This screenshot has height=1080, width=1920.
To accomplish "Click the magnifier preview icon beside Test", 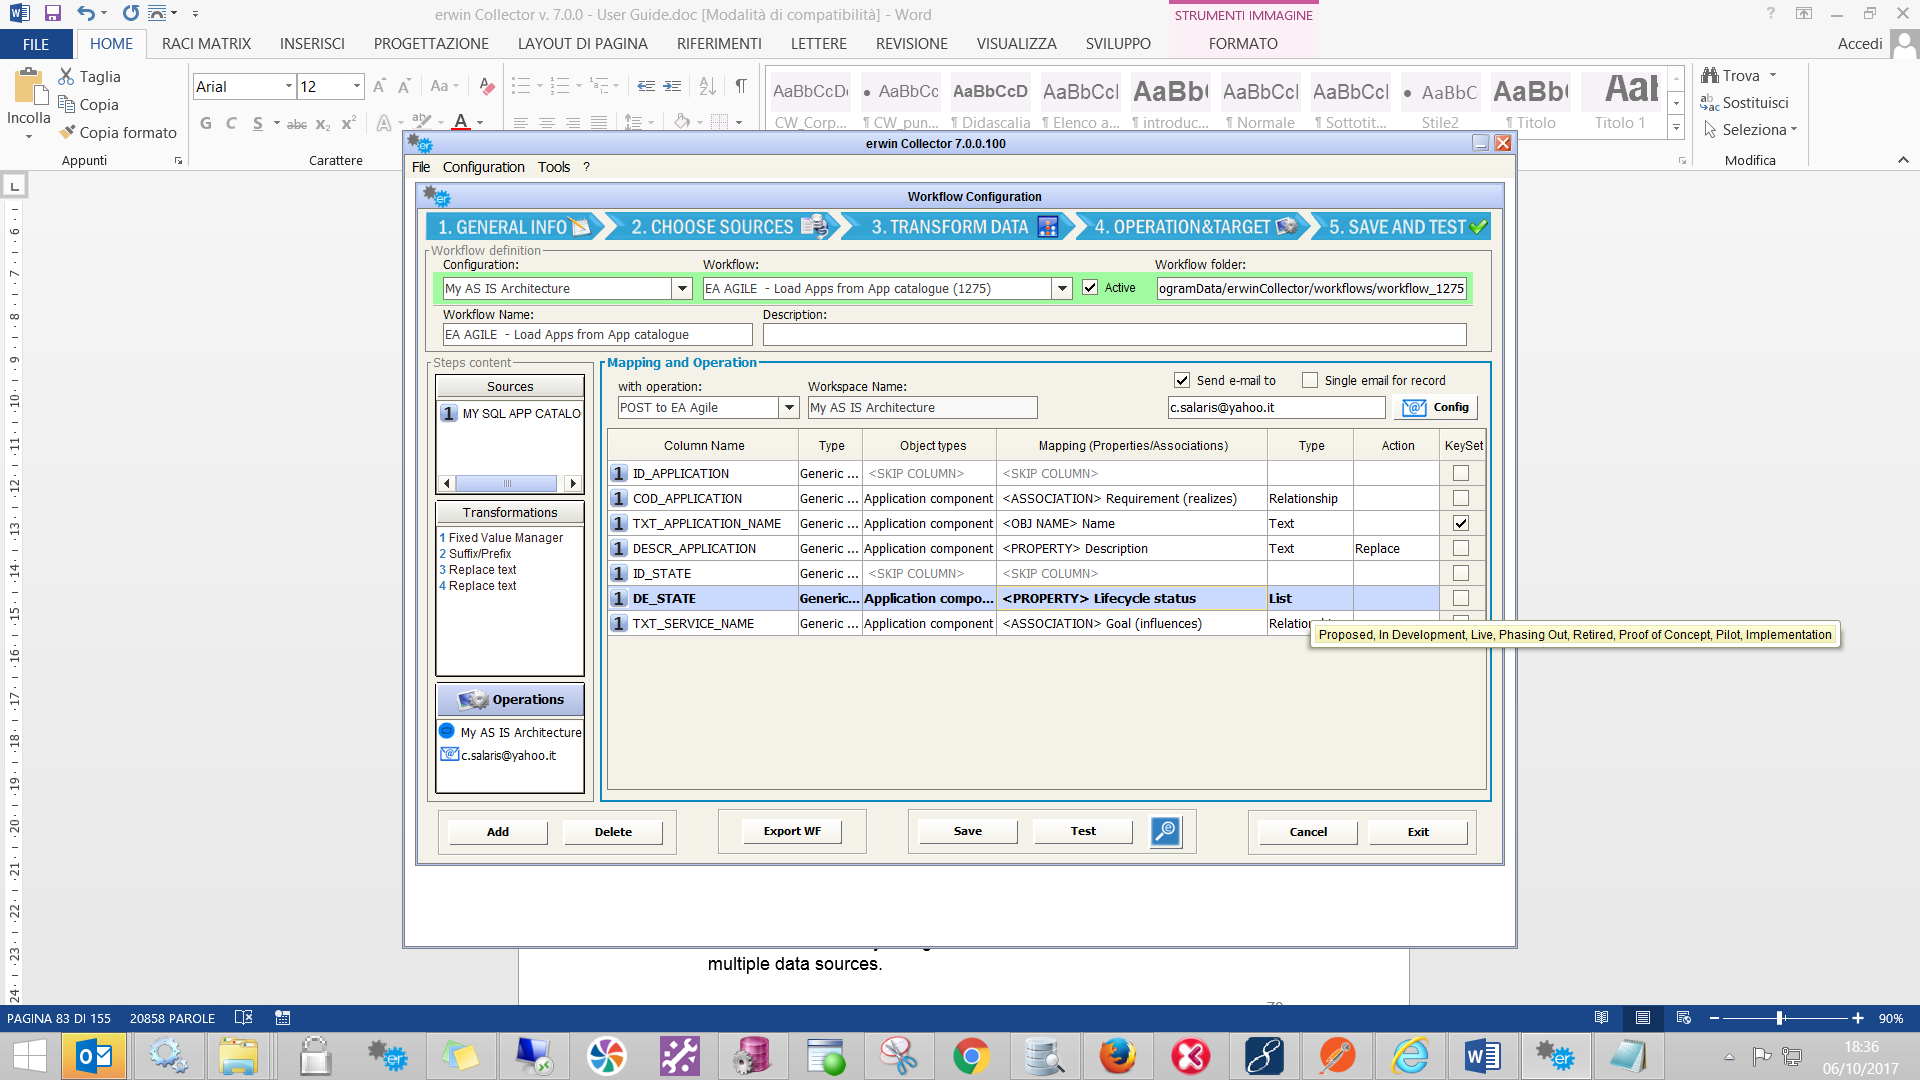I will (1165, 831).
